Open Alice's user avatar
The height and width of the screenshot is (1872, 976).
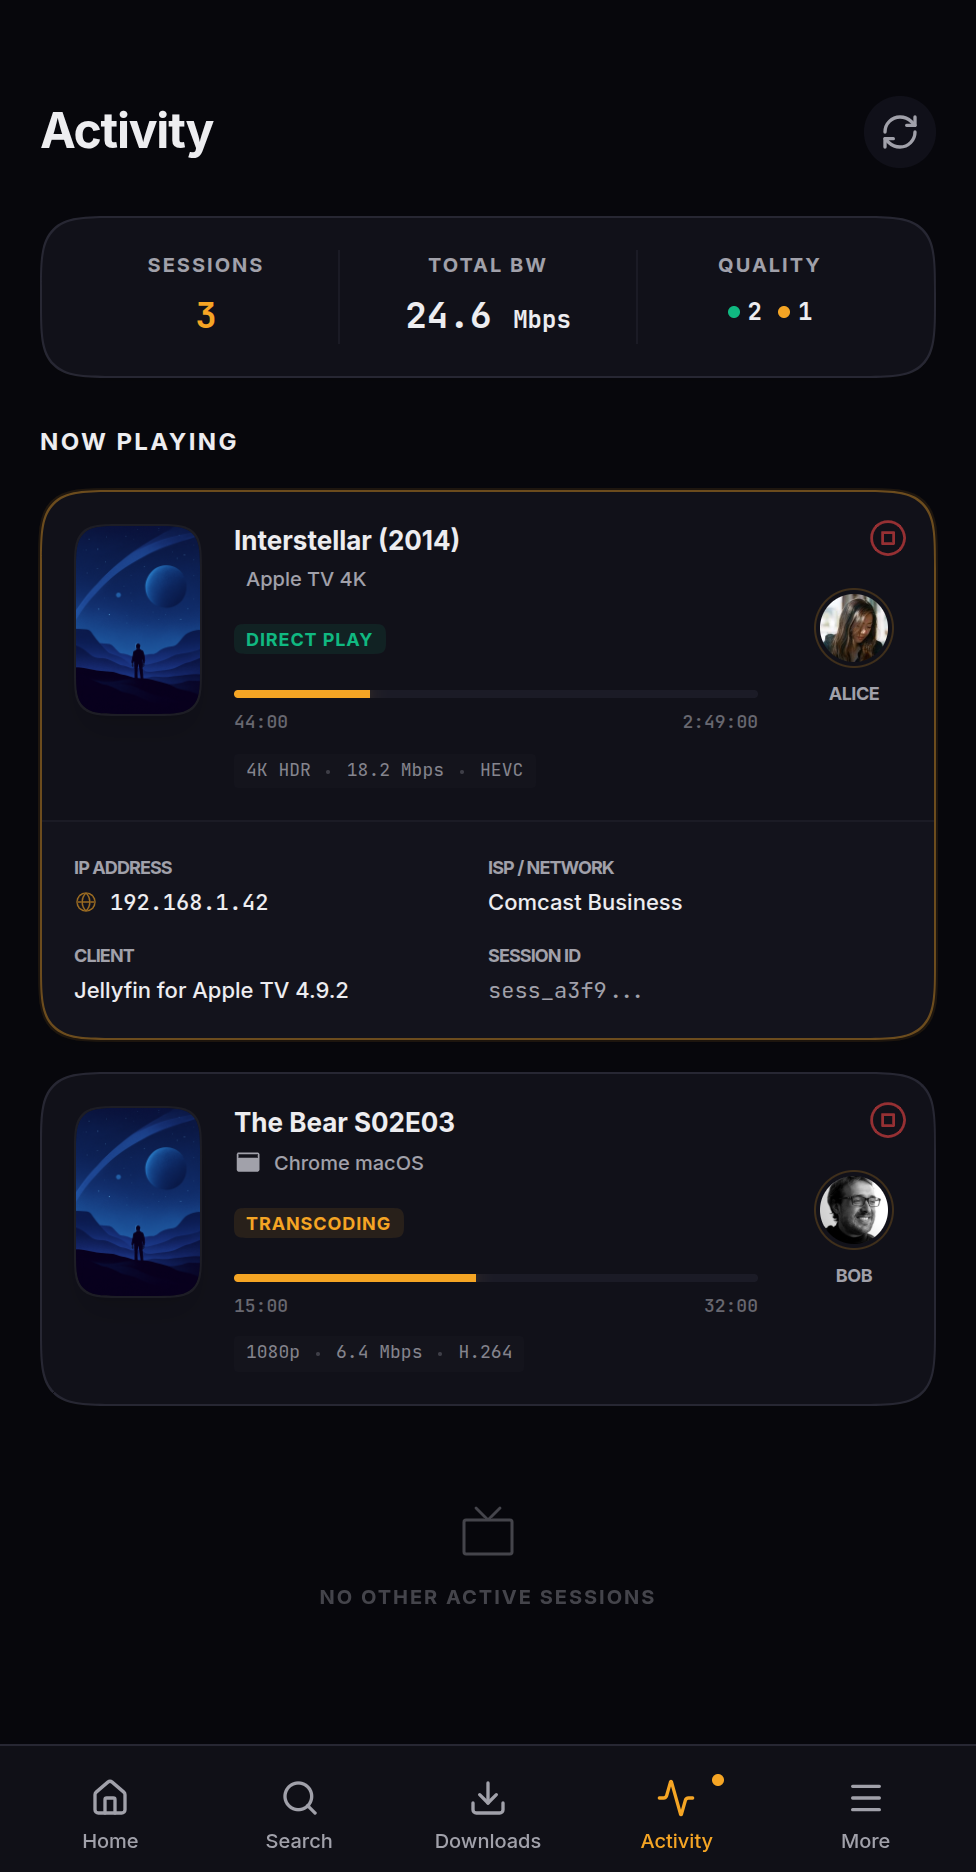tap(853, 628)
